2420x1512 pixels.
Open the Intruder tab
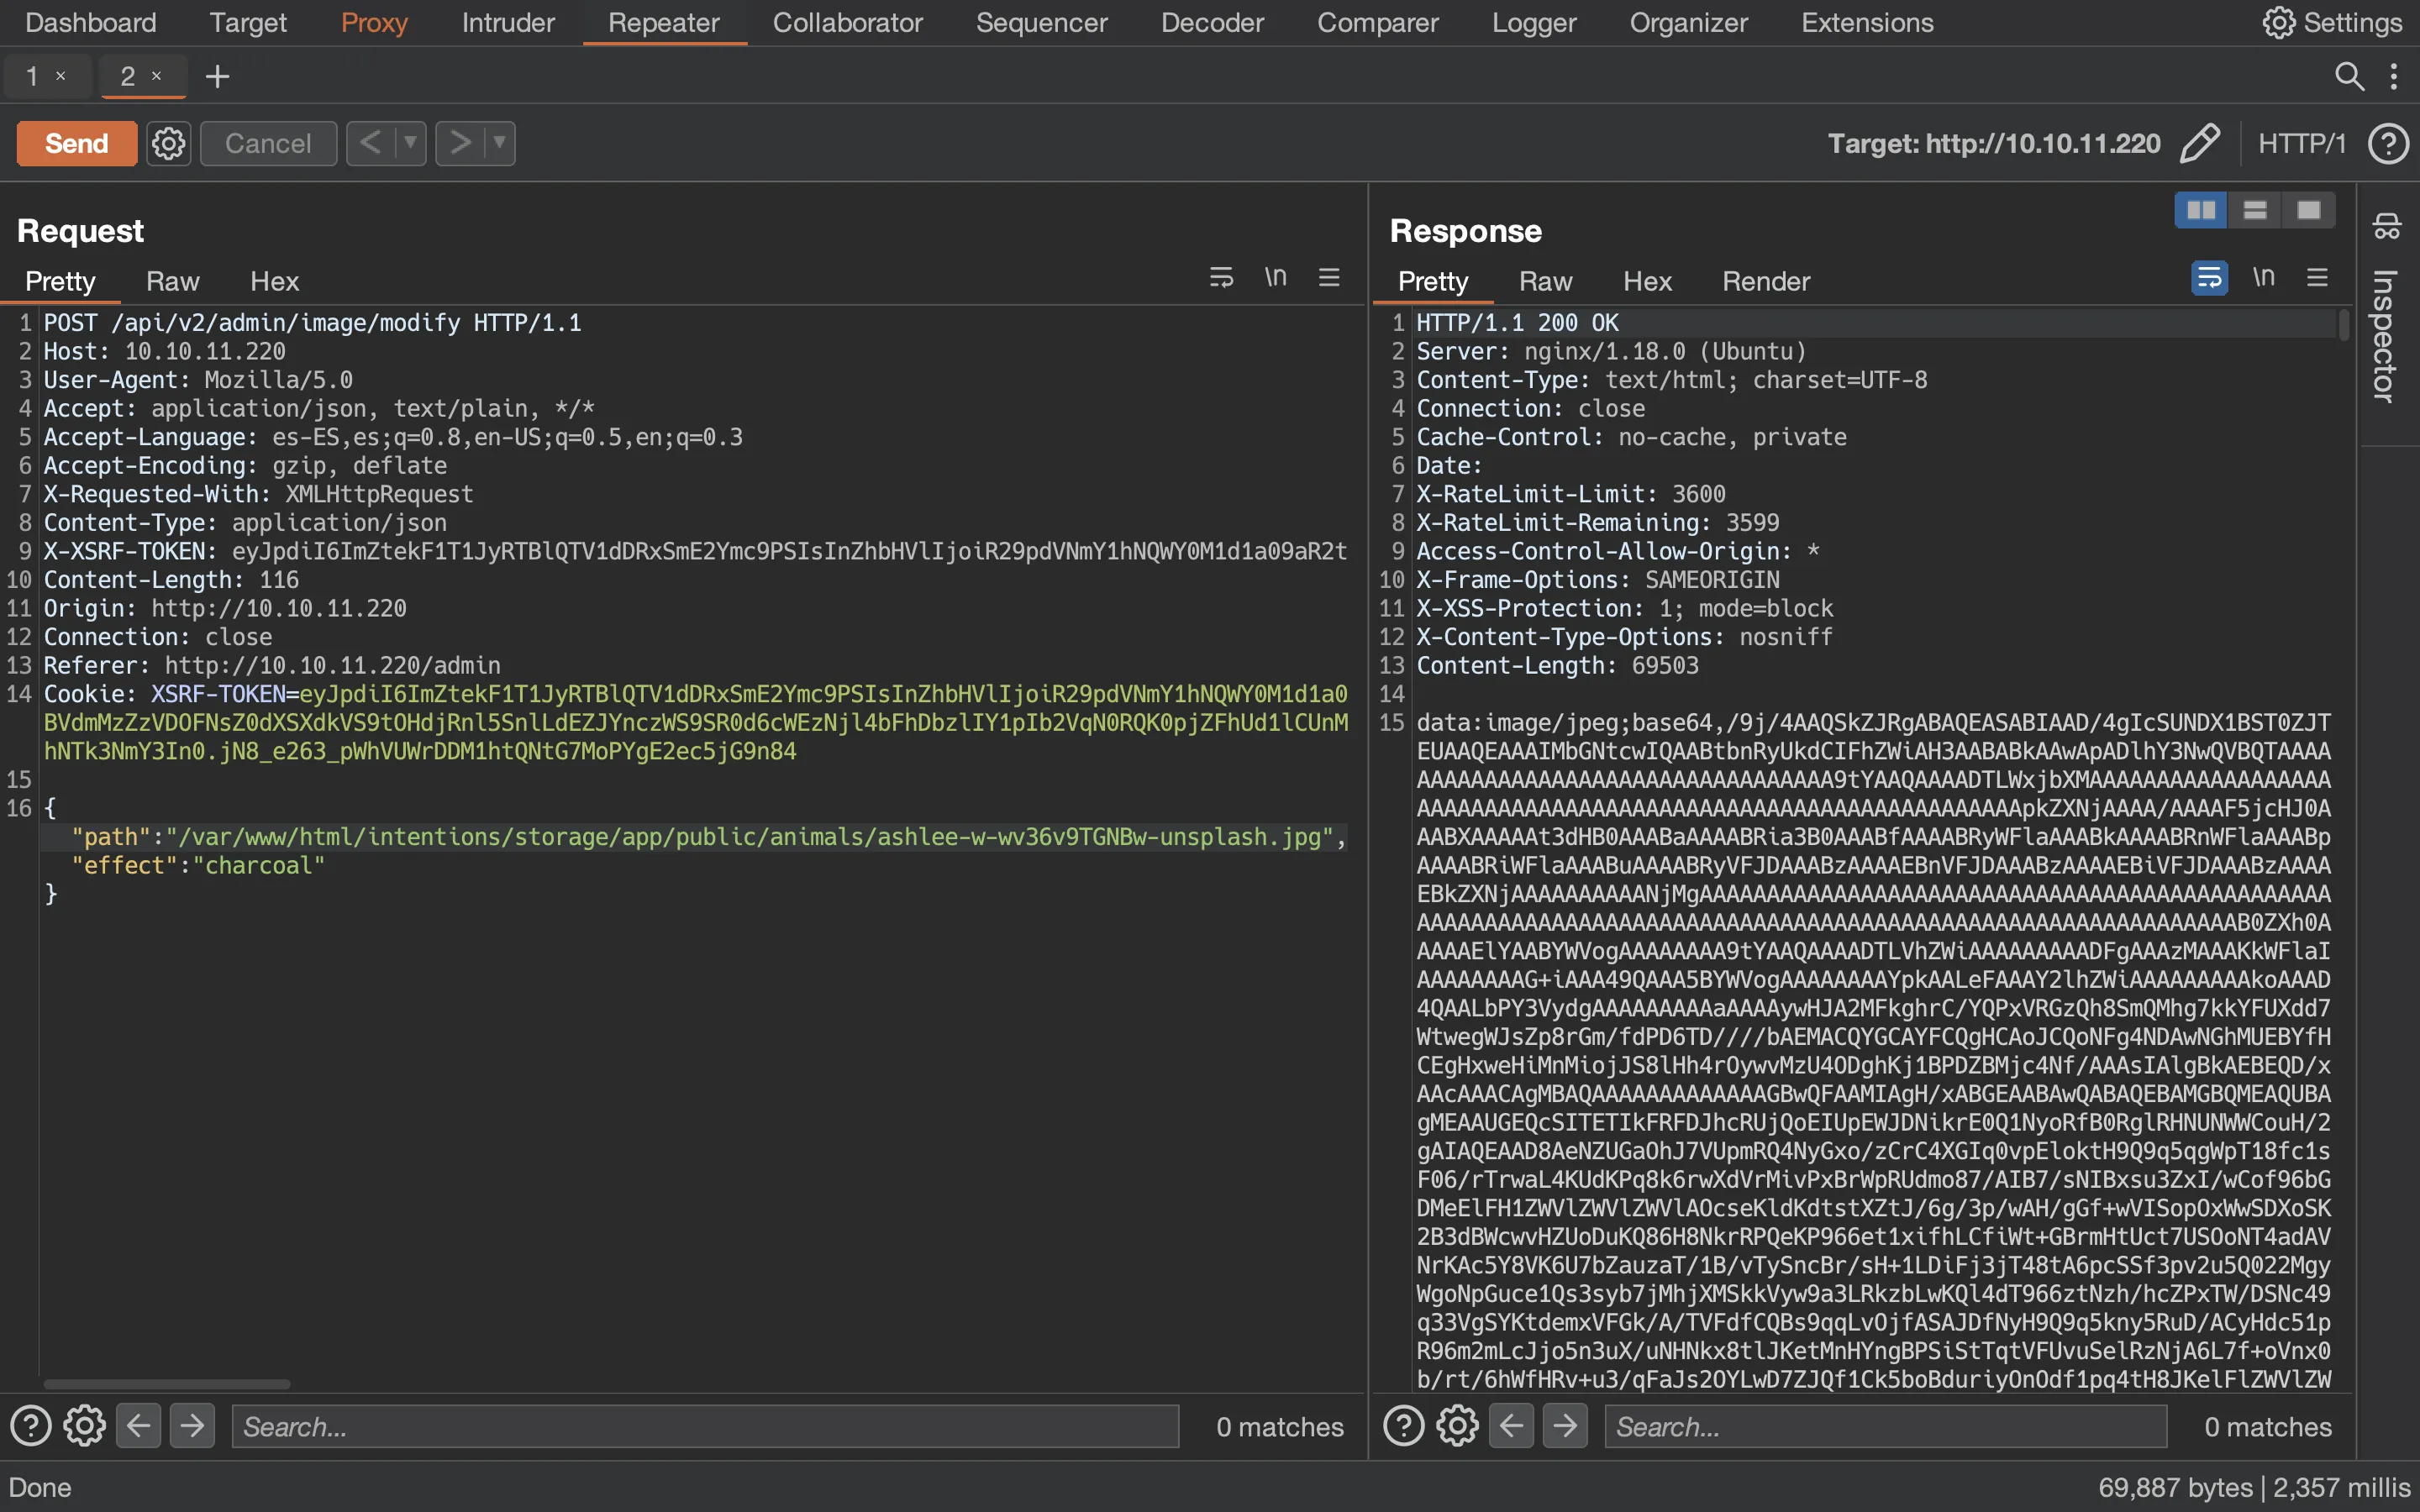508,22
